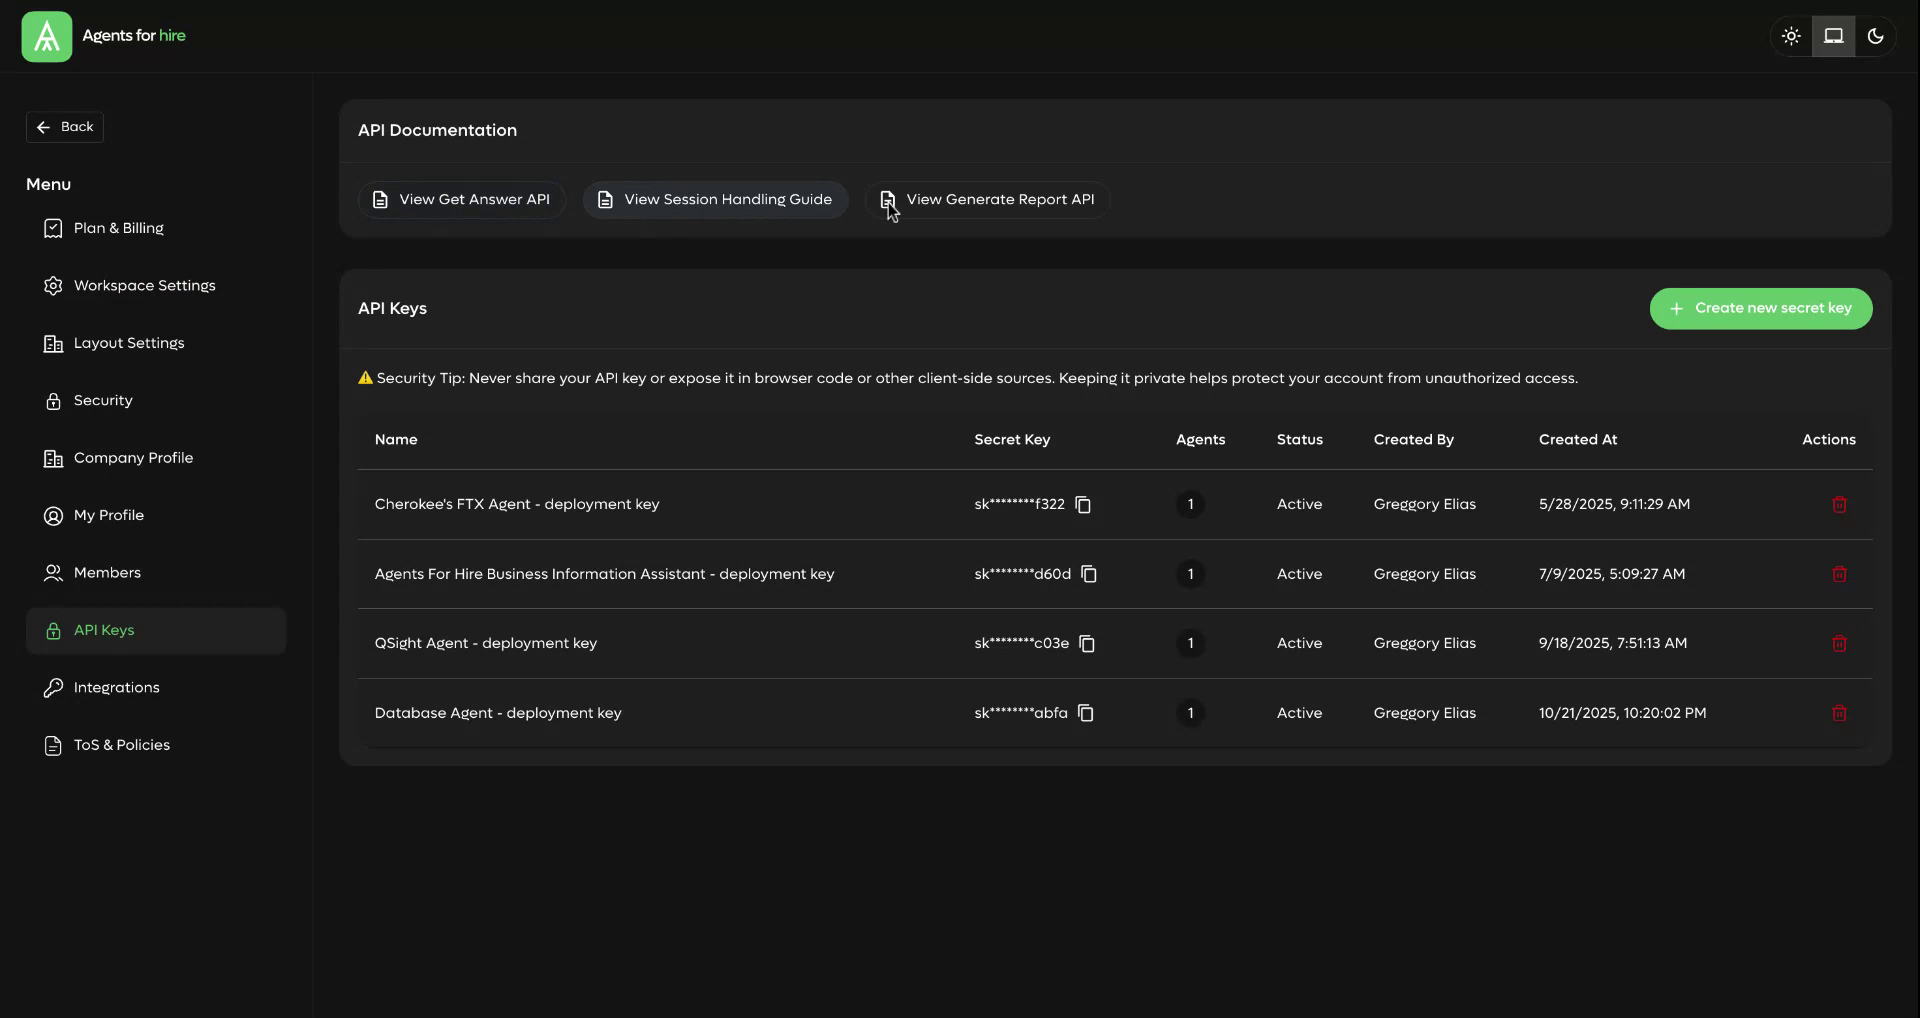The image size is (1920, 1018).
Task: Delete the Database Agent deployment key
Action: tap(1839, 713)
